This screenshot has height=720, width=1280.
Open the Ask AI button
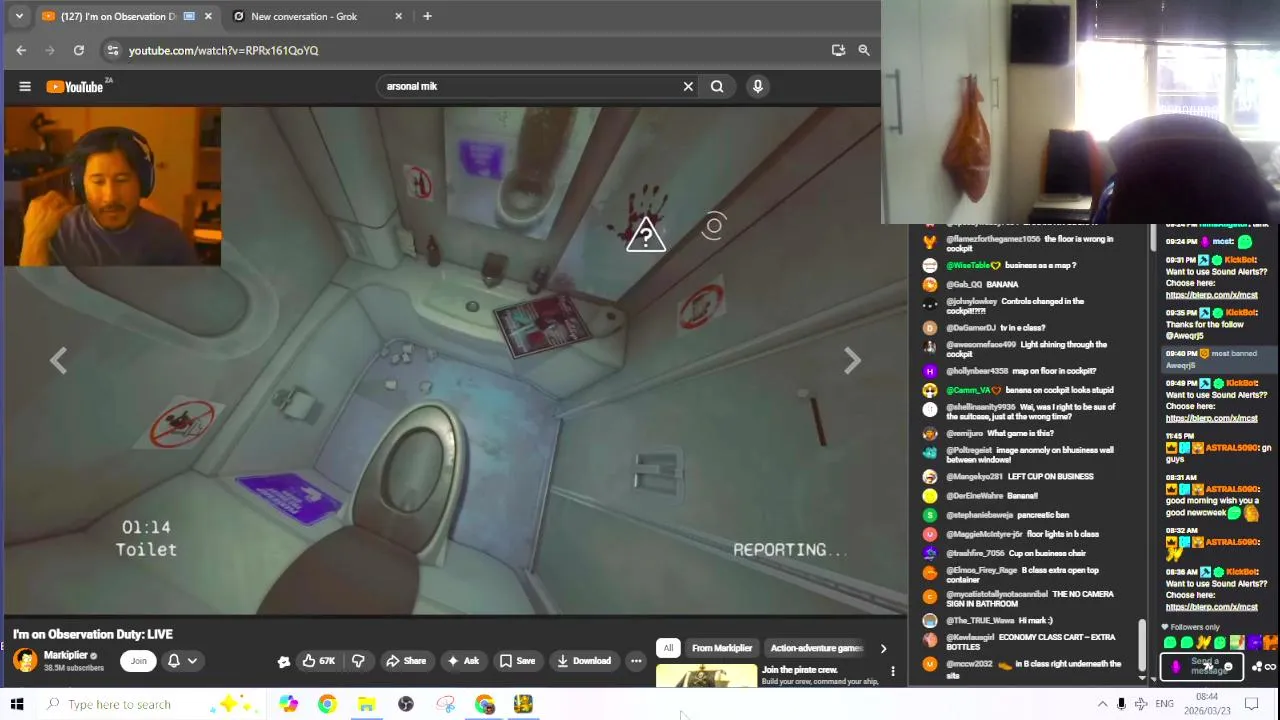[463, 660]
